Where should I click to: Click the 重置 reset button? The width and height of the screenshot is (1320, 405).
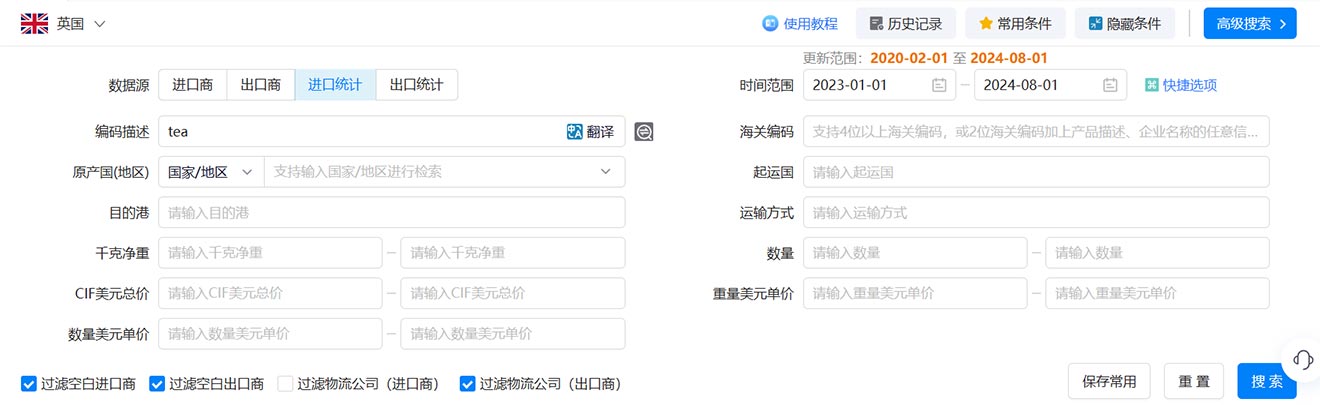[x=1193, y=381]
